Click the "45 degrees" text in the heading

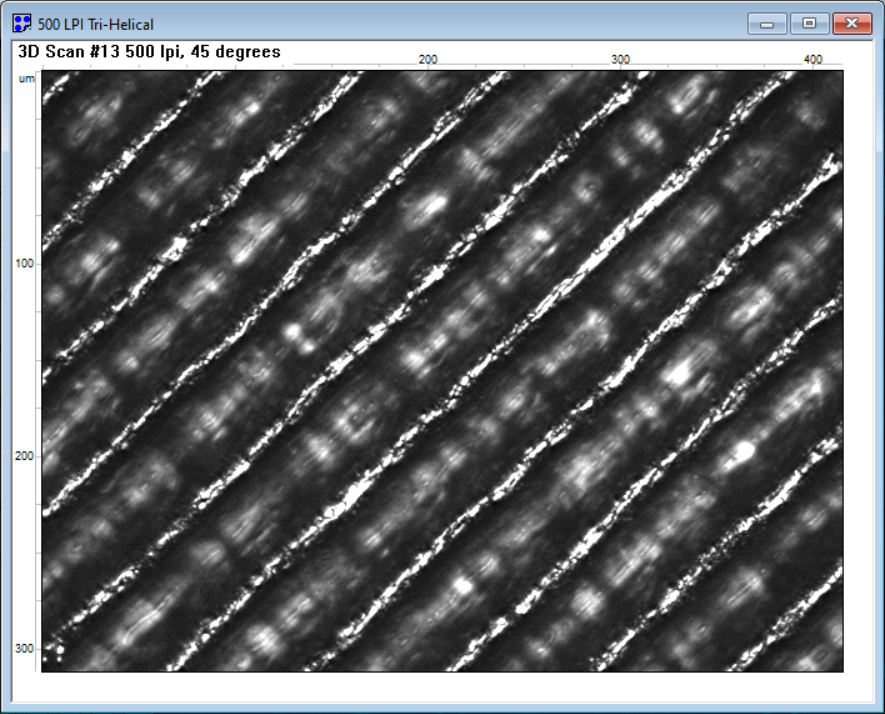(242, 52)
